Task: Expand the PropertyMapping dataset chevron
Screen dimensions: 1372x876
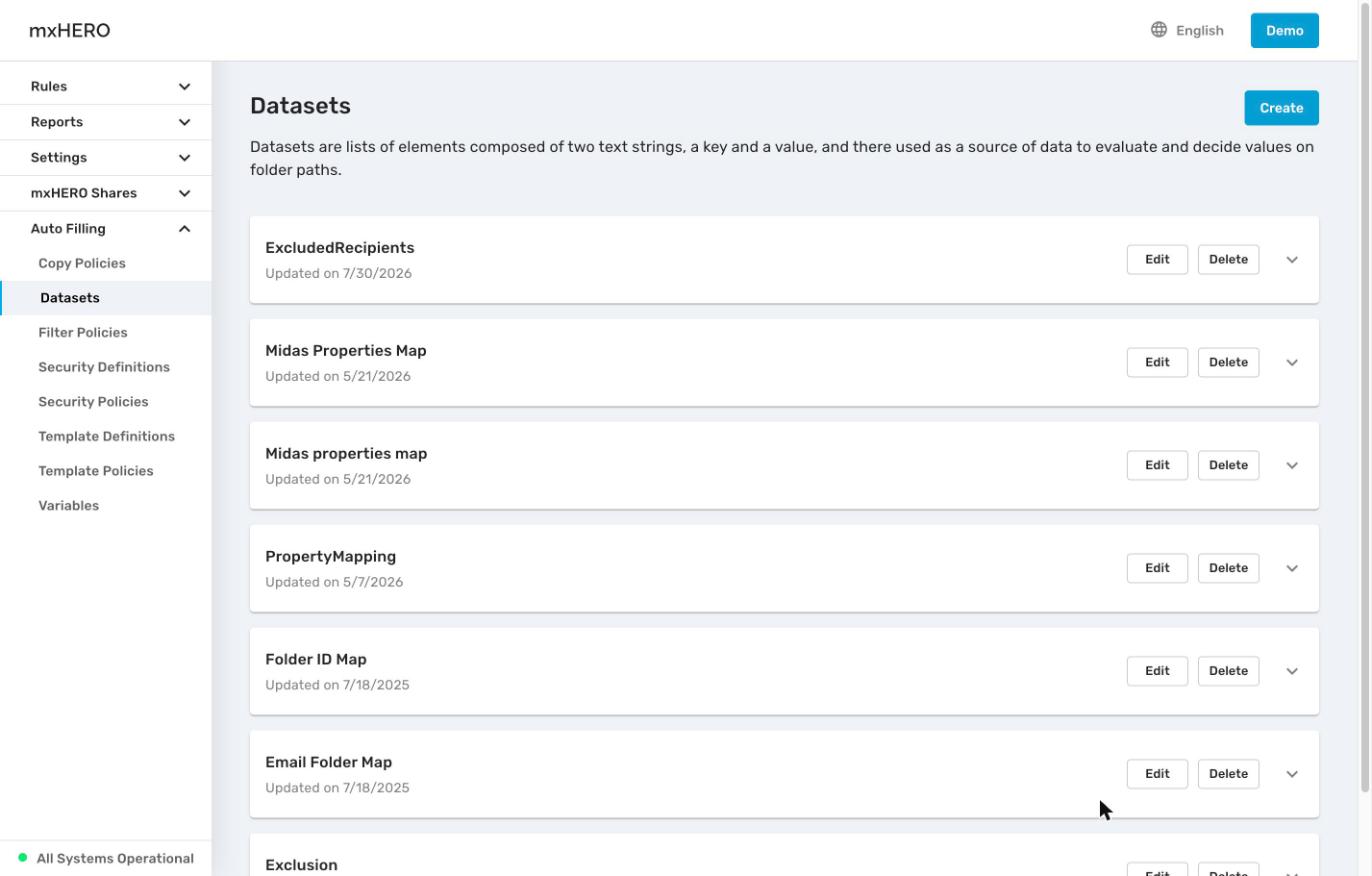Action: (x=1292, y=569)
